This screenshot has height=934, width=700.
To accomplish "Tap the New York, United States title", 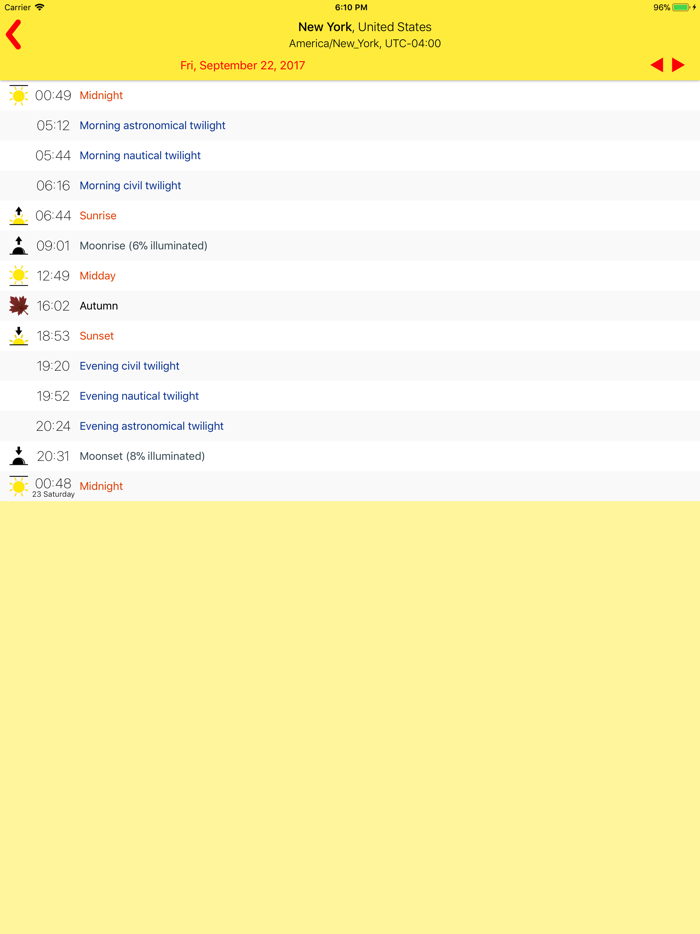I will pos(365,27).
